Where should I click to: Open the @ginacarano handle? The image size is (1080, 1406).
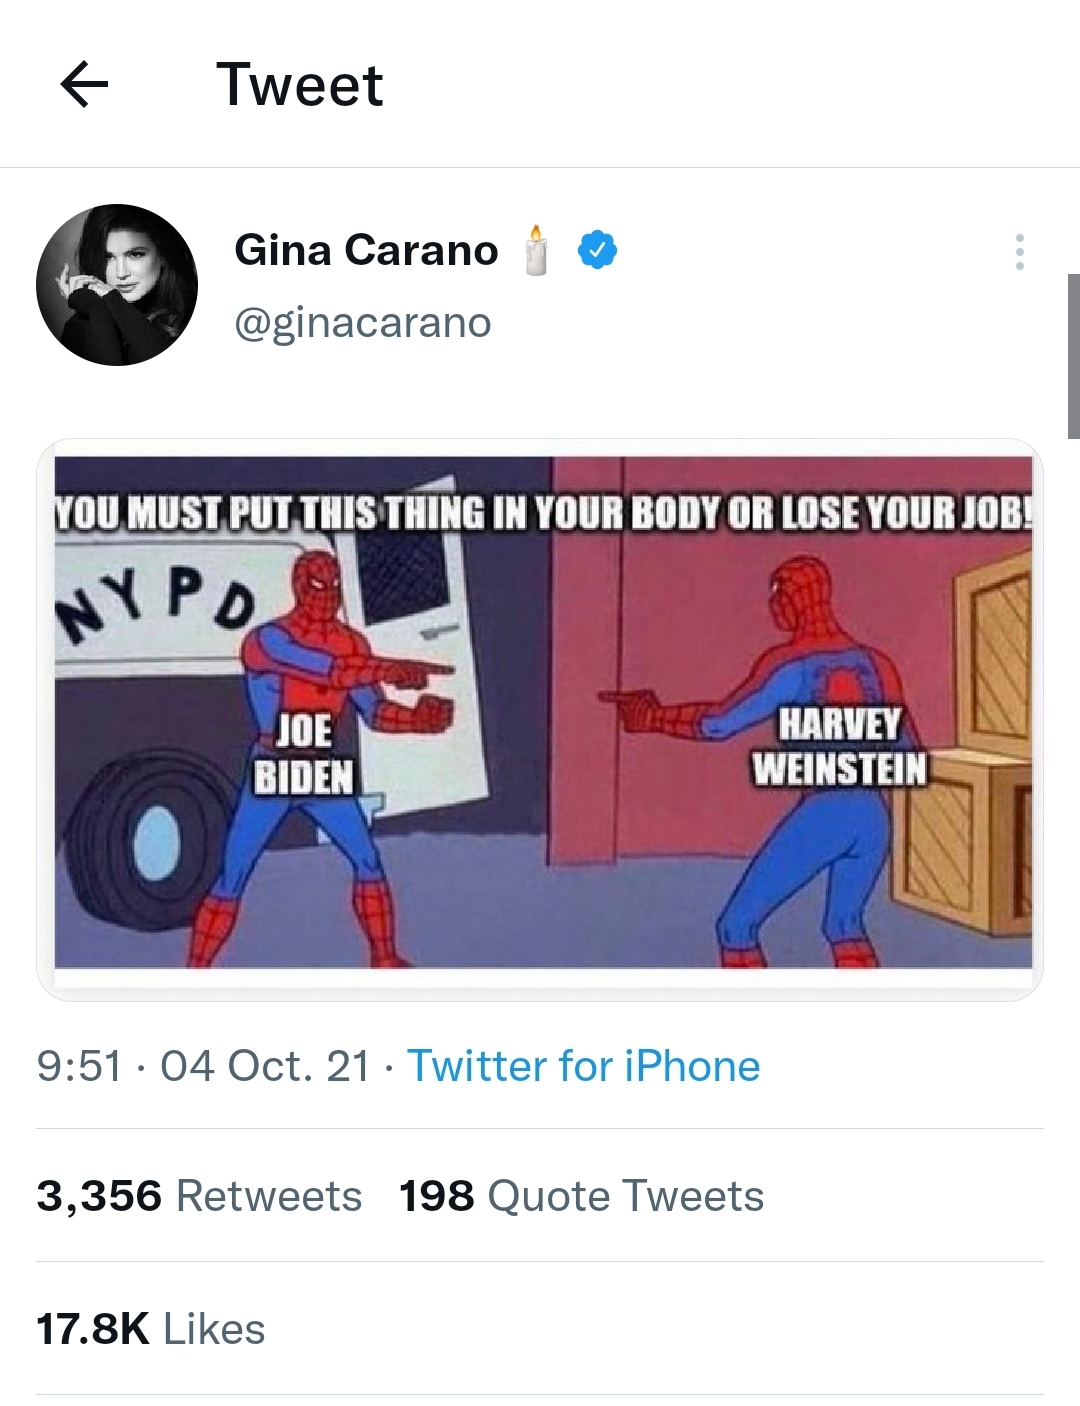coord(362,322)
